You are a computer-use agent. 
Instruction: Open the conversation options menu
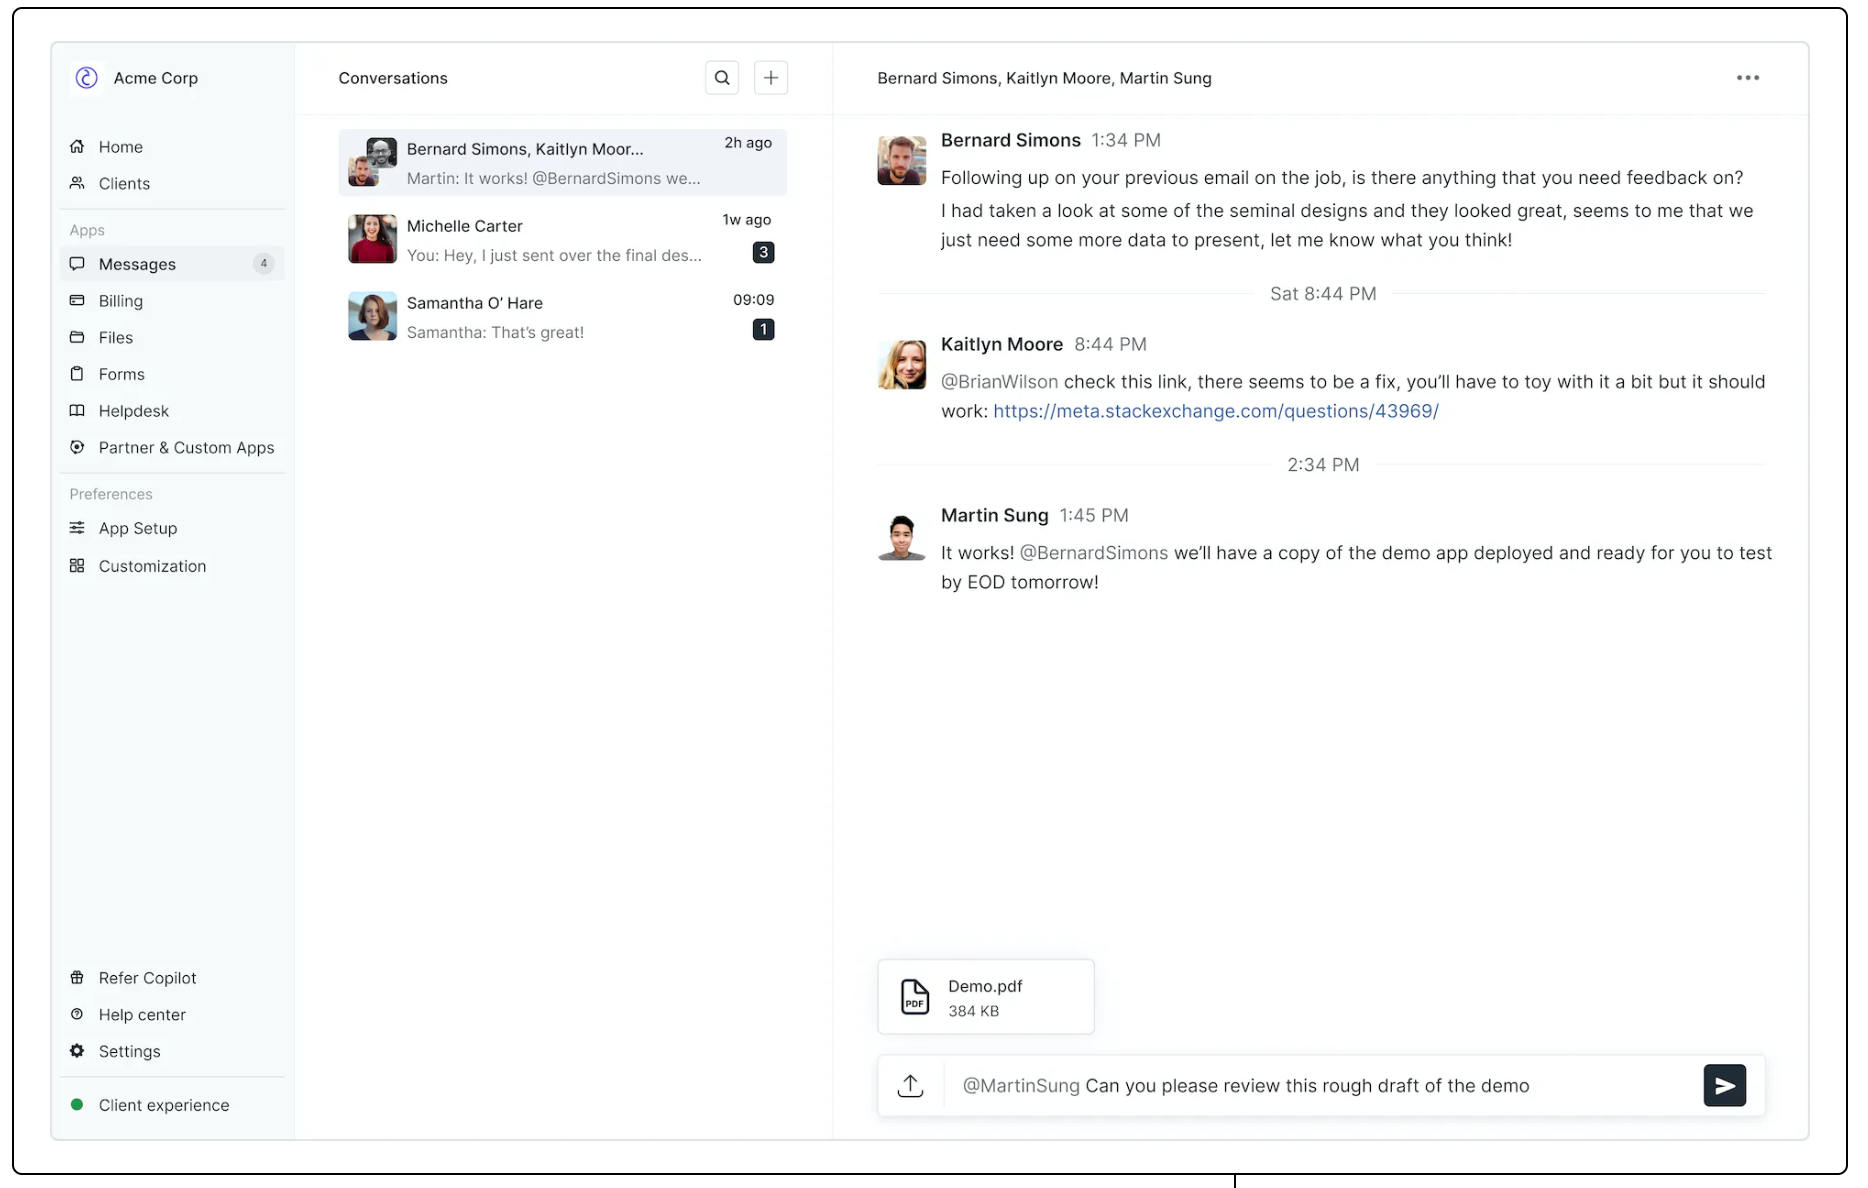click(1747, 77)
